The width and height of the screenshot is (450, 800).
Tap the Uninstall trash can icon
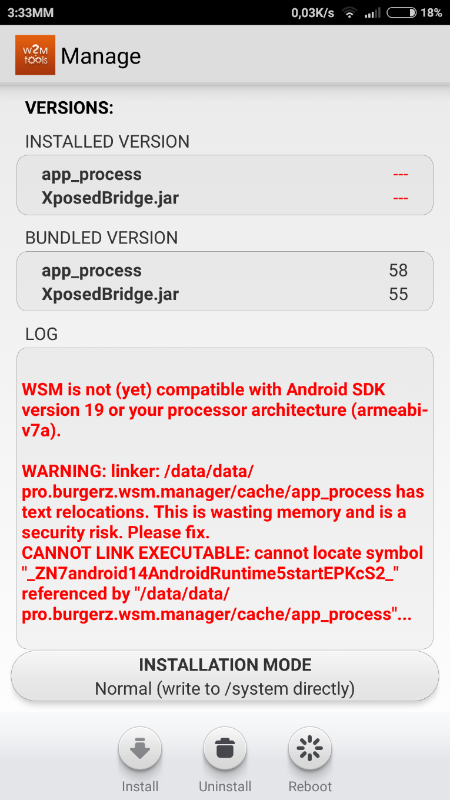(224, 748)
